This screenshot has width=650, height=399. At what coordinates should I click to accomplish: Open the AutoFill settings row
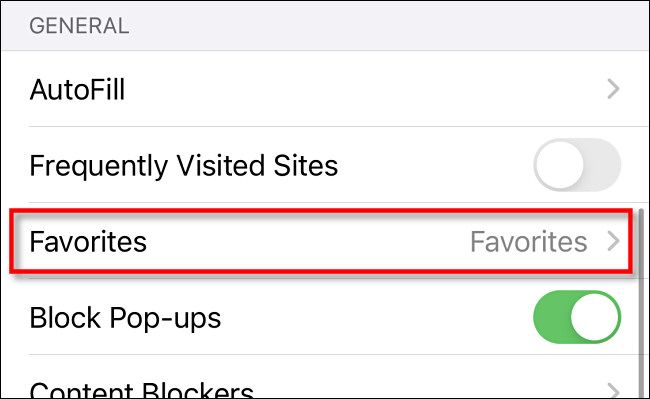325,89
